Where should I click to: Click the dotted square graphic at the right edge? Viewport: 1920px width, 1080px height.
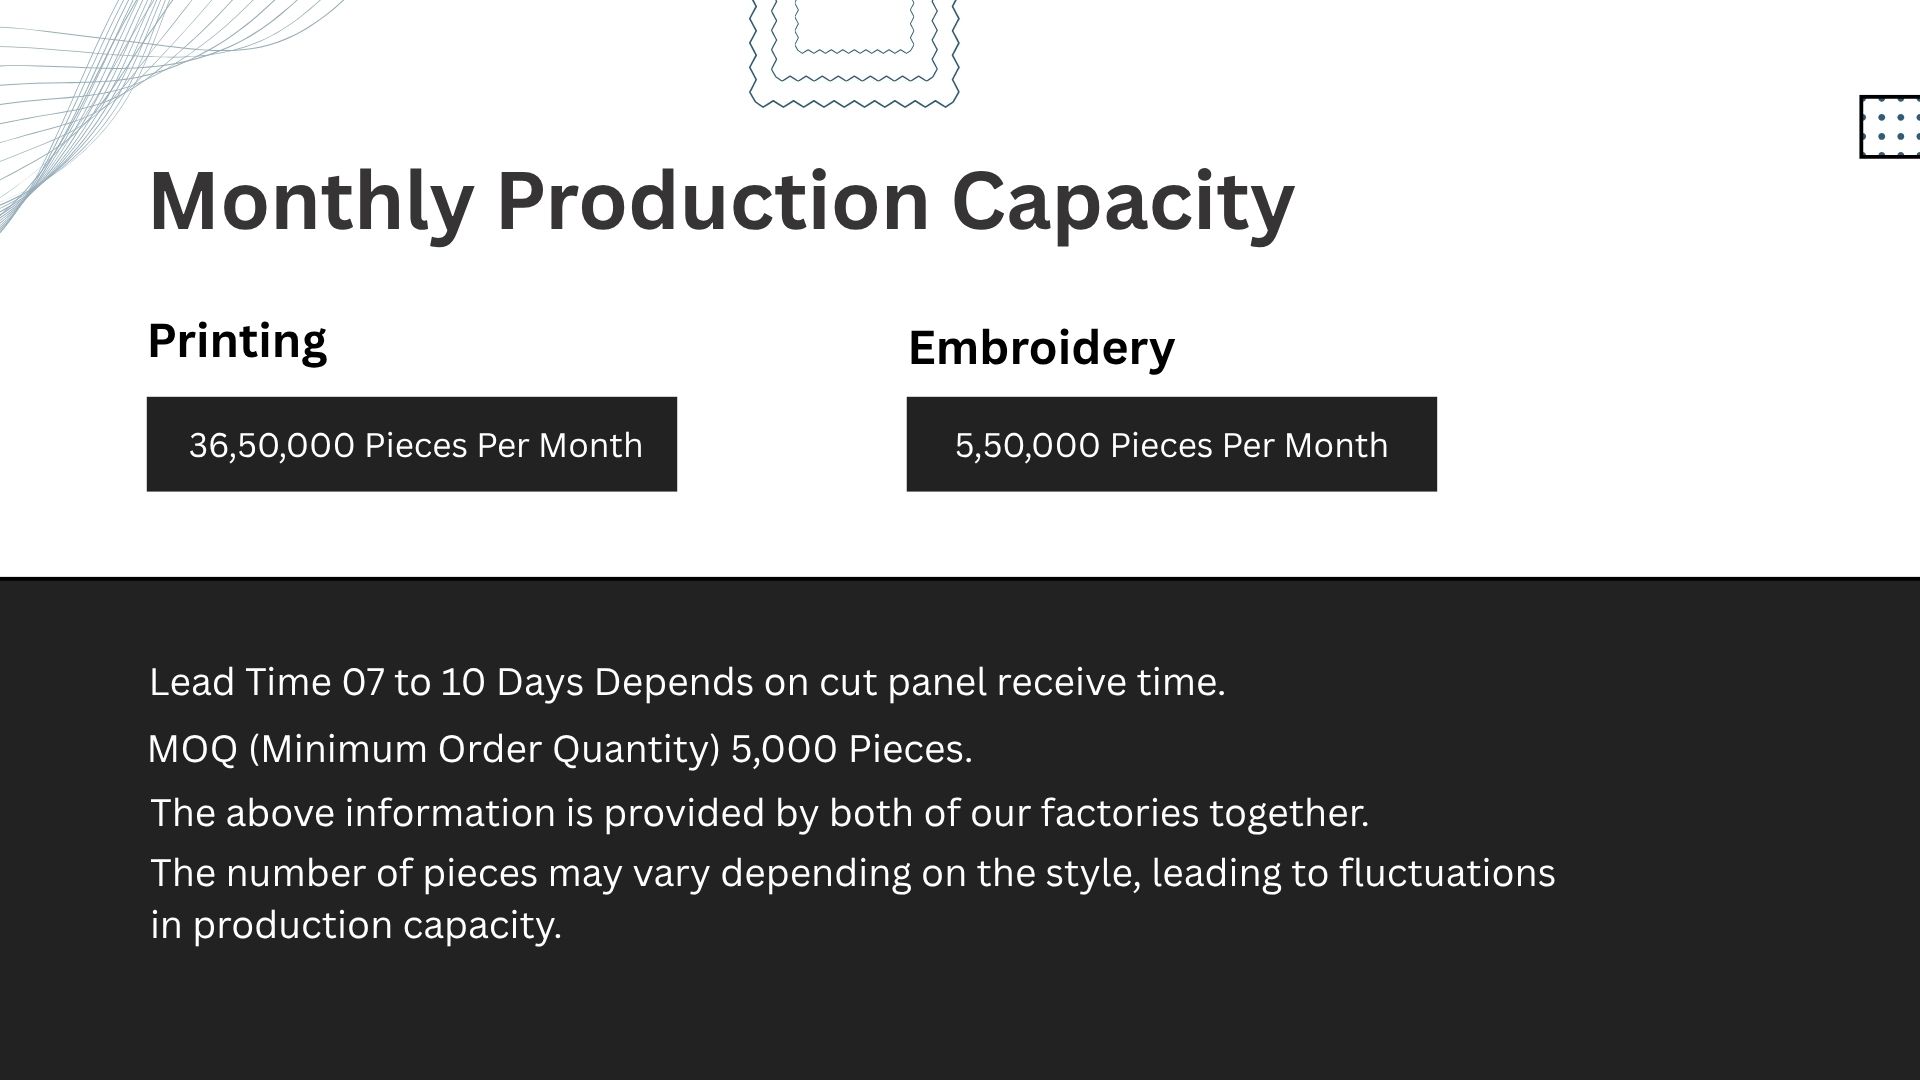click(x=1890, y=127)
